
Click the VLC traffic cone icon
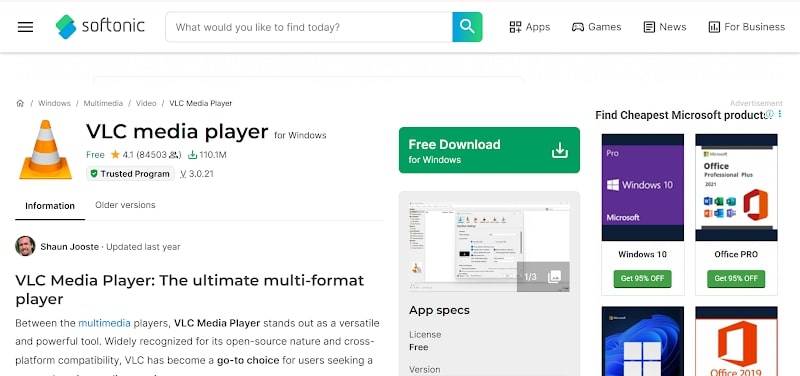45,149
